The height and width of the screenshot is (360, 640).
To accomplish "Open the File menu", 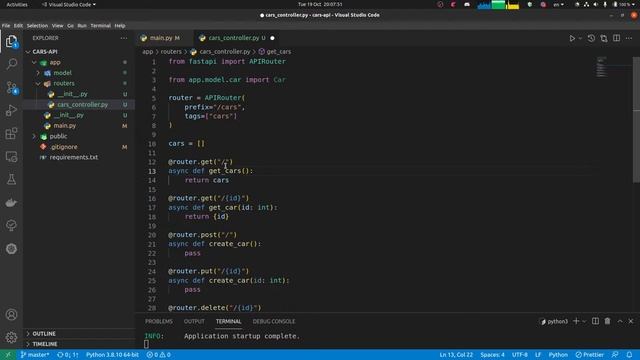I will pyautogui.click(x=6, y=25).
